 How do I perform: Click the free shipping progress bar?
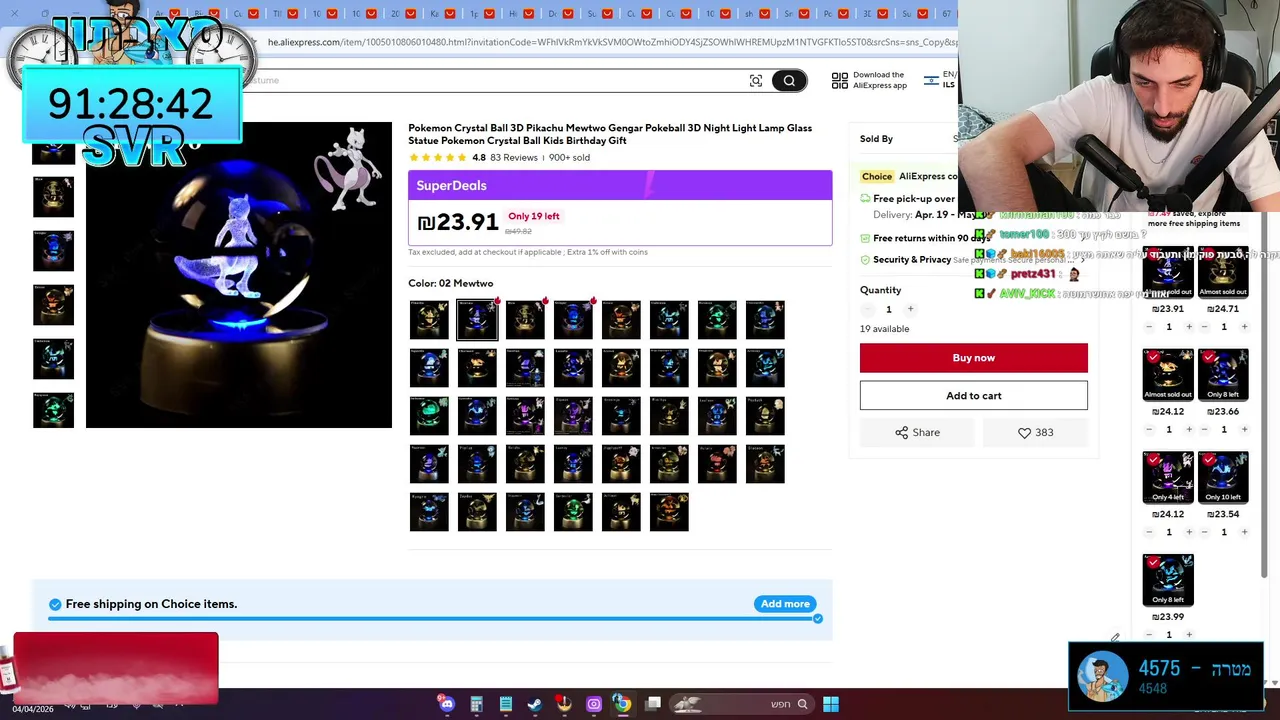tap(433, 619)
